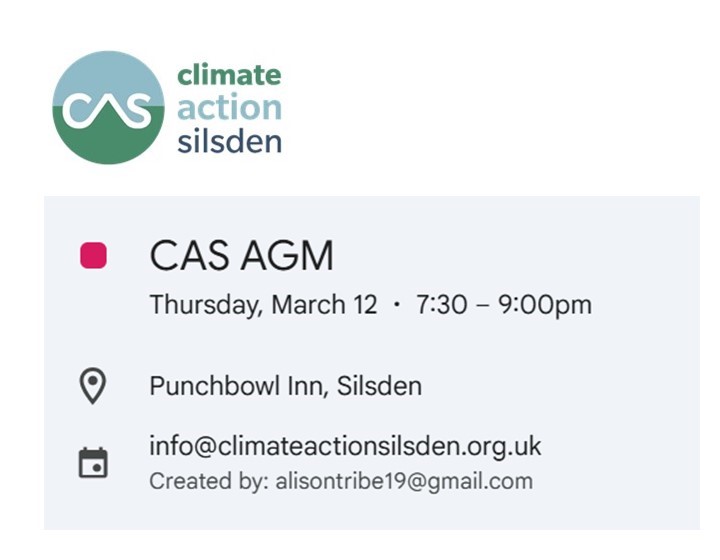Viewport: 720px width, 560px height.
Task: Click the dot separator between date and time
Action: point(397,305)
